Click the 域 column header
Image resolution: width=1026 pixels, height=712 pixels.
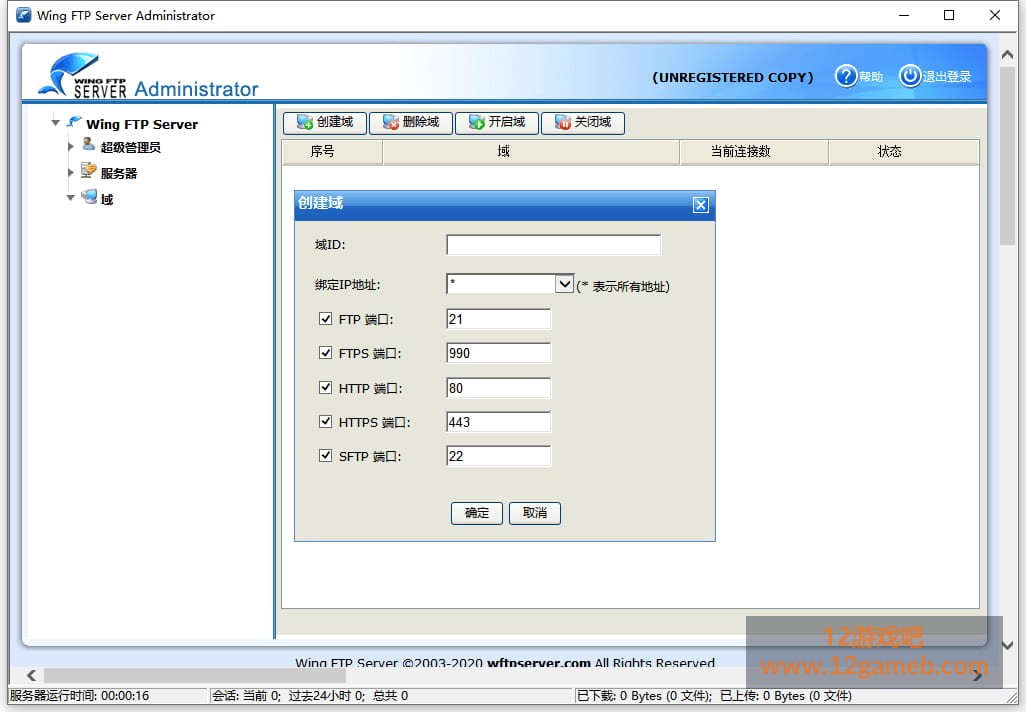[x=531, y=152]
